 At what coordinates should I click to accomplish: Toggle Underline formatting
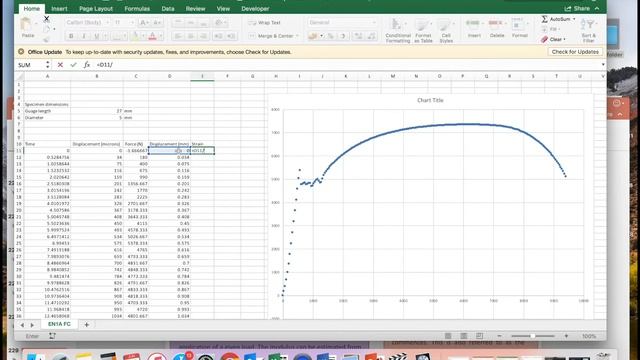click(97, 36)
